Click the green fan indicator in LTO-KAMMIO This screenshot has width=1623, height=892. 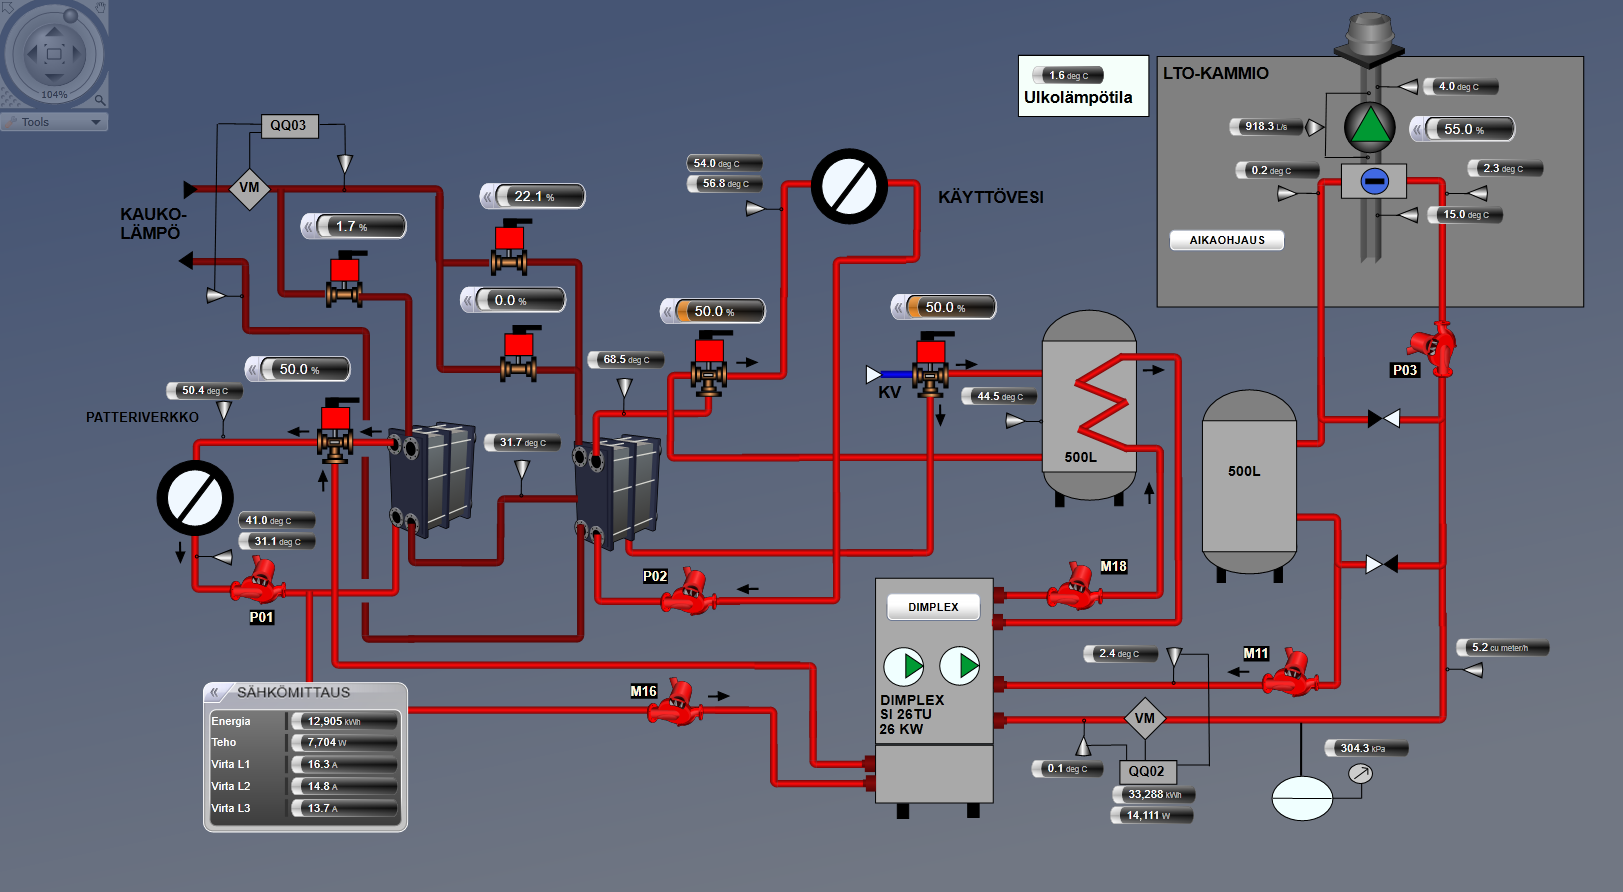(1369, 127)
